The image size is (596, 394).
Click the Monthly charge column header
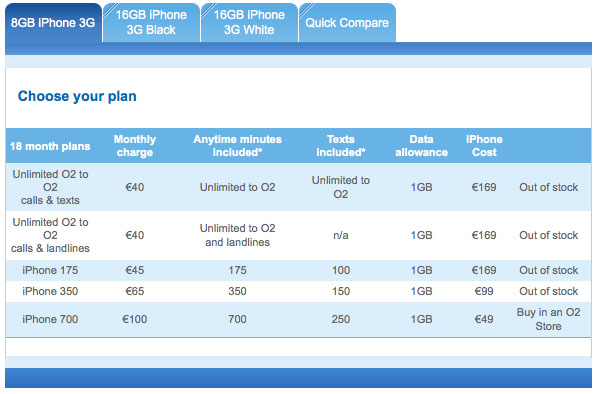(x=135, y=146)
